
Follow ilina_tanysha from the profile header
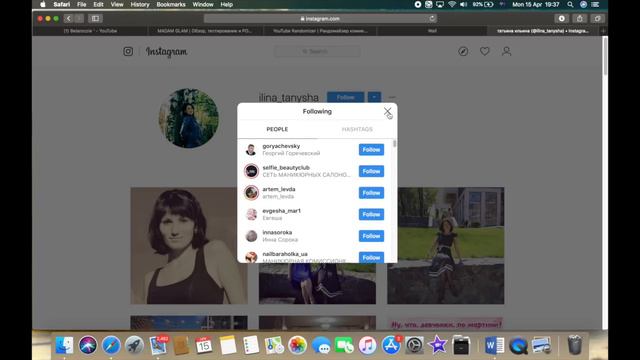345,98
